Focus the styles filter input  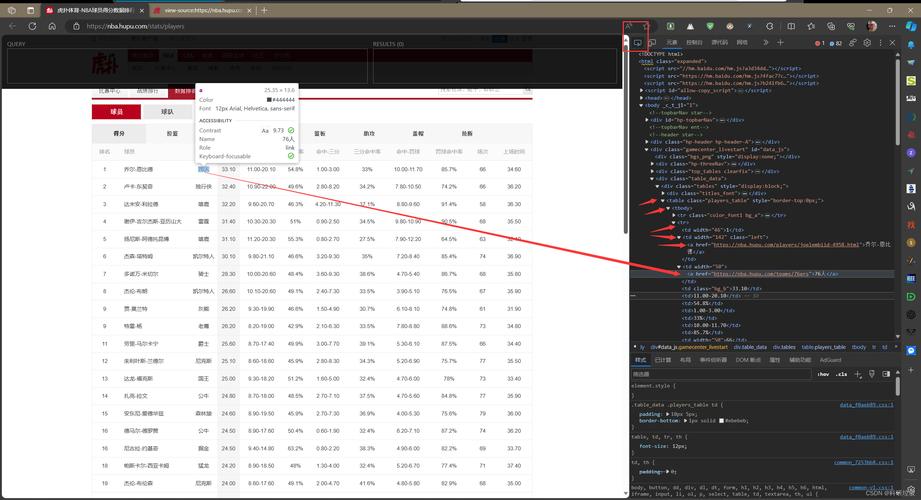click(x=721, y=374)
